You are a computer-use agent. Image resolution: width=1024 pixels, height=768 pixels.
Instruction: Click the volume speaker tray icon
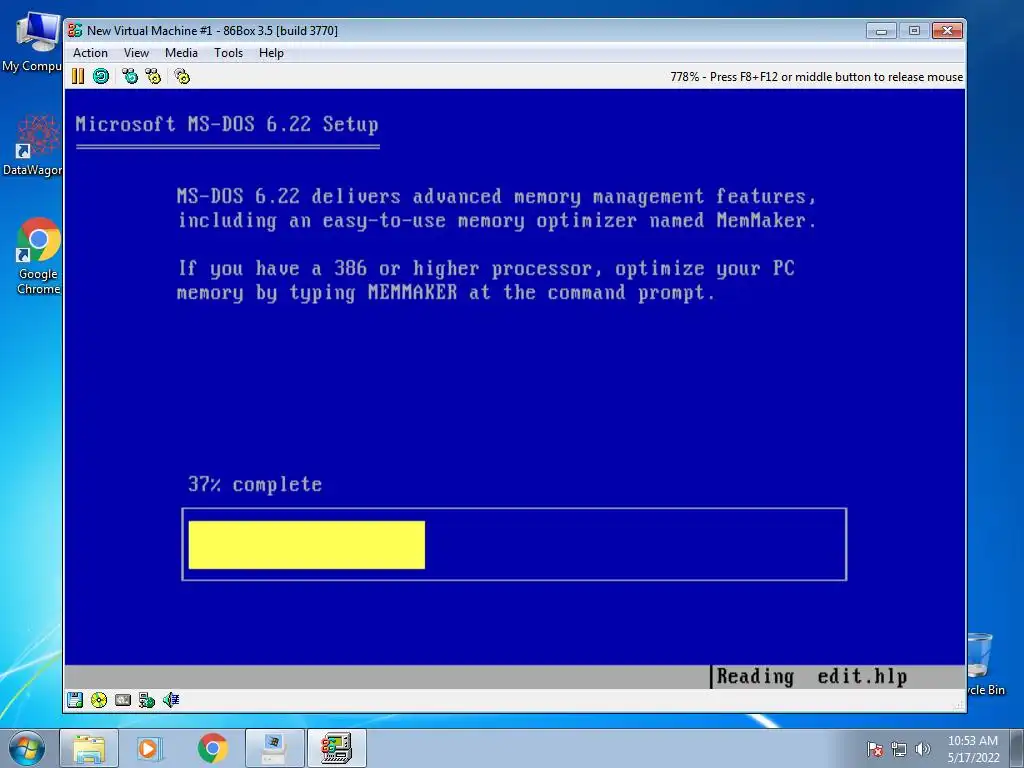point(922,749)
